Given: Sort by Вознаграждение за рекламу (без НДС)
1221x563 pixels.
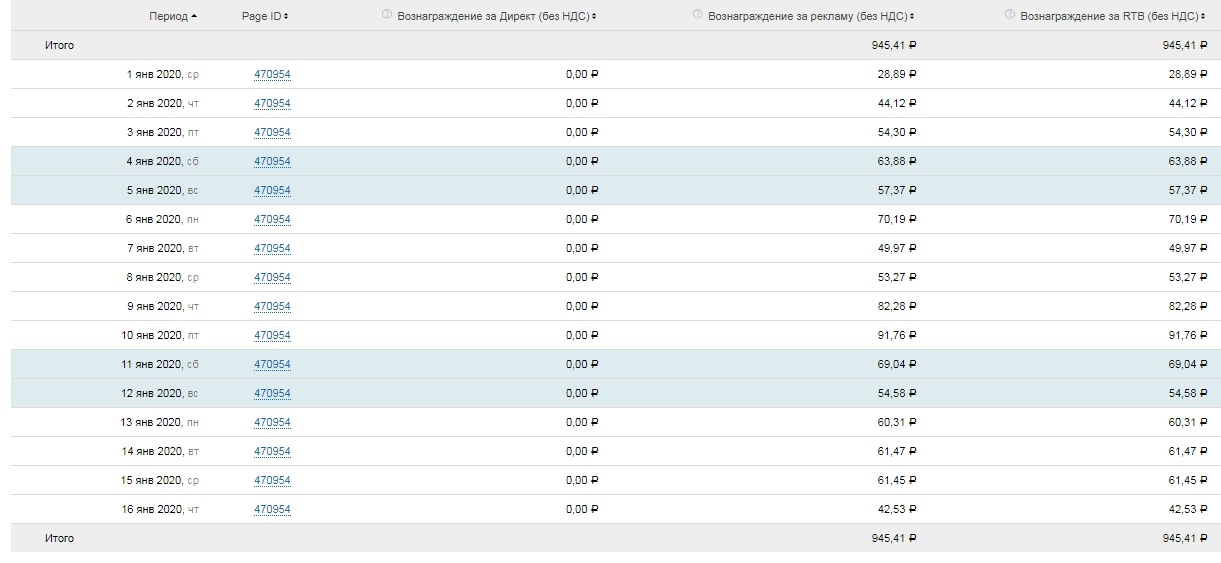Looking at the screenshot, I should click(x=811, y=16).
